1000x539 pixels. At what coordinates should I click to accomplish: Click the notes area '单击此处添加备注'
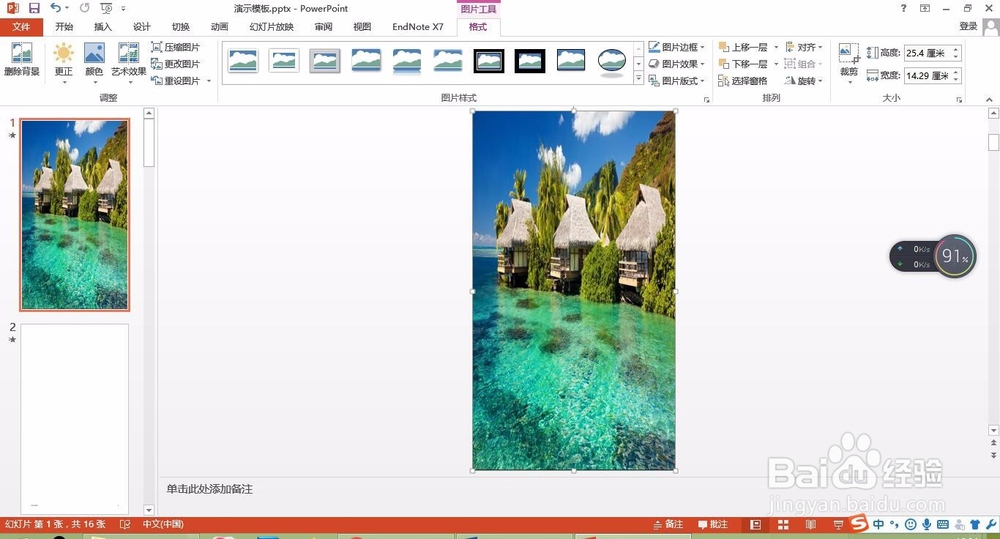(x=210, y=489)
